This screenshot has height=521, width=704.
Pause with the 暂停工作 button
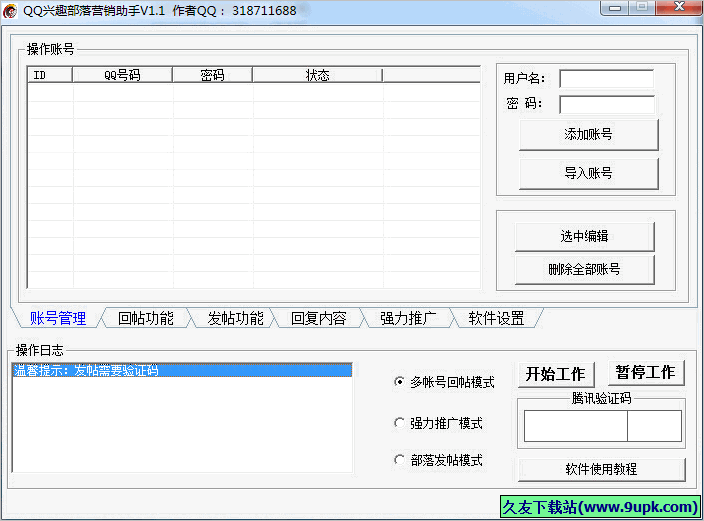646,372
